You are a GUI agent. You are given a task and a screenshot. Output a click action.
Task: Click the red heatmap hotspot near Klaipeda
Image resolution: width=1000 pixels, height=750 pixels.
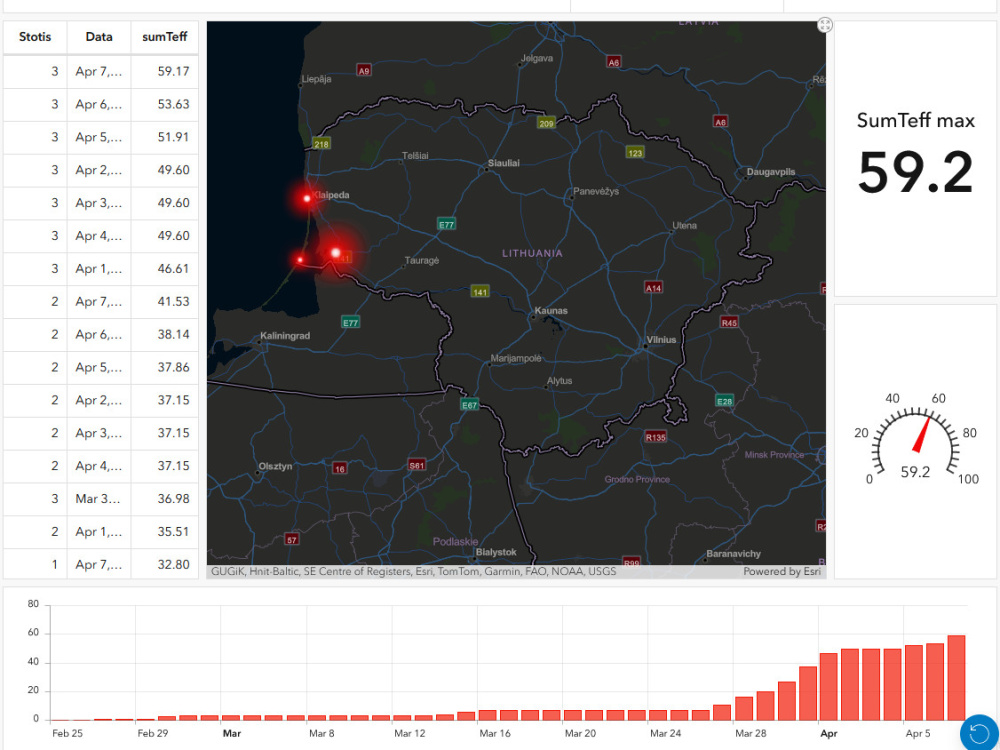pos(307,198)
